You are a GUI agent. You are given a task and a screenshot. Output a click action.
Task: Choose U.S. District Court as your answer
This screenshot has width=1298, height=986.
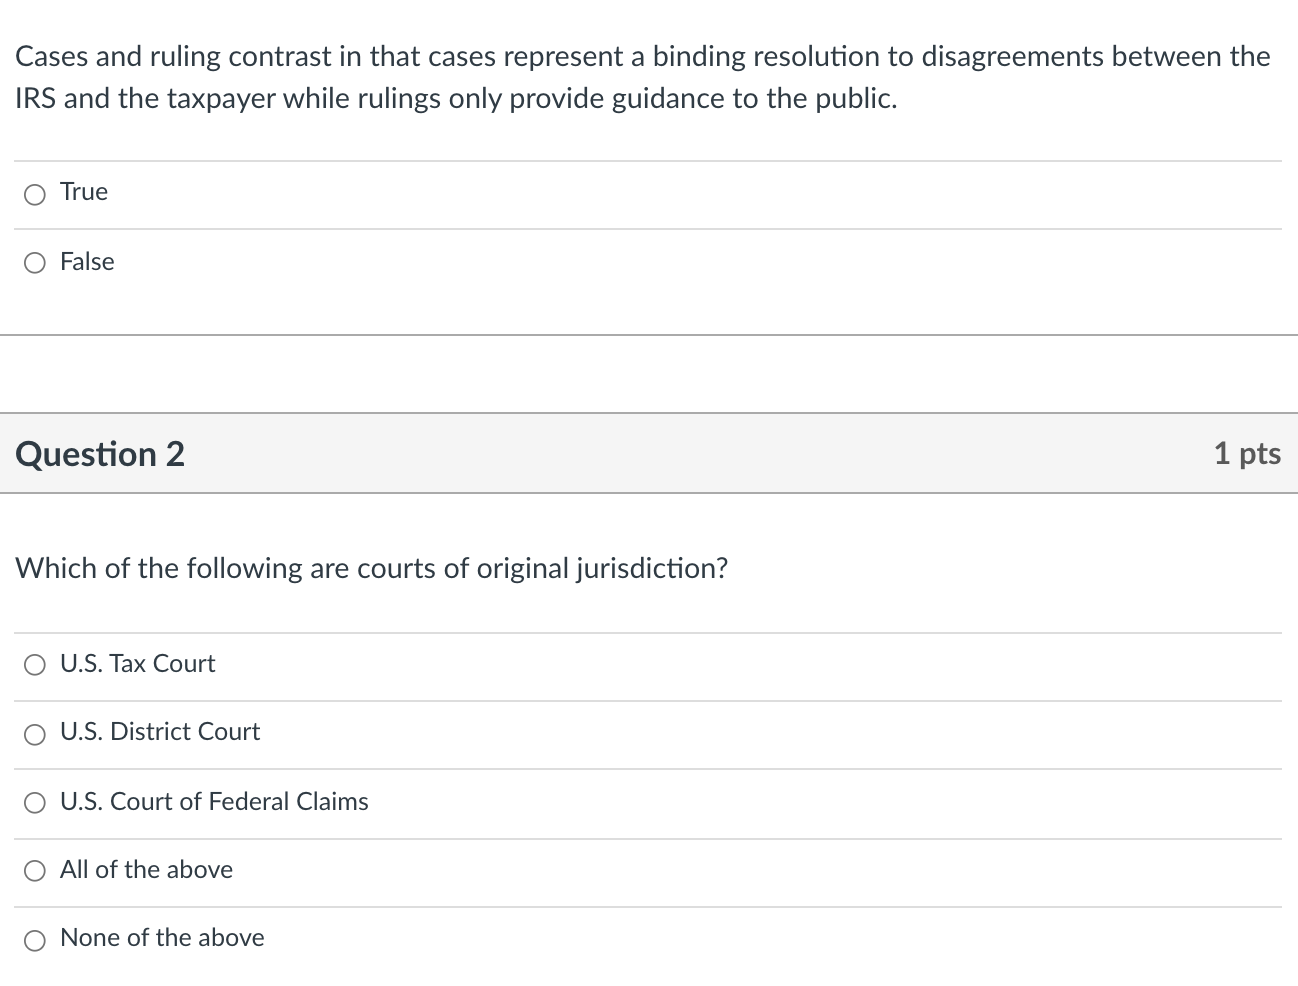(x=35, y=733)
